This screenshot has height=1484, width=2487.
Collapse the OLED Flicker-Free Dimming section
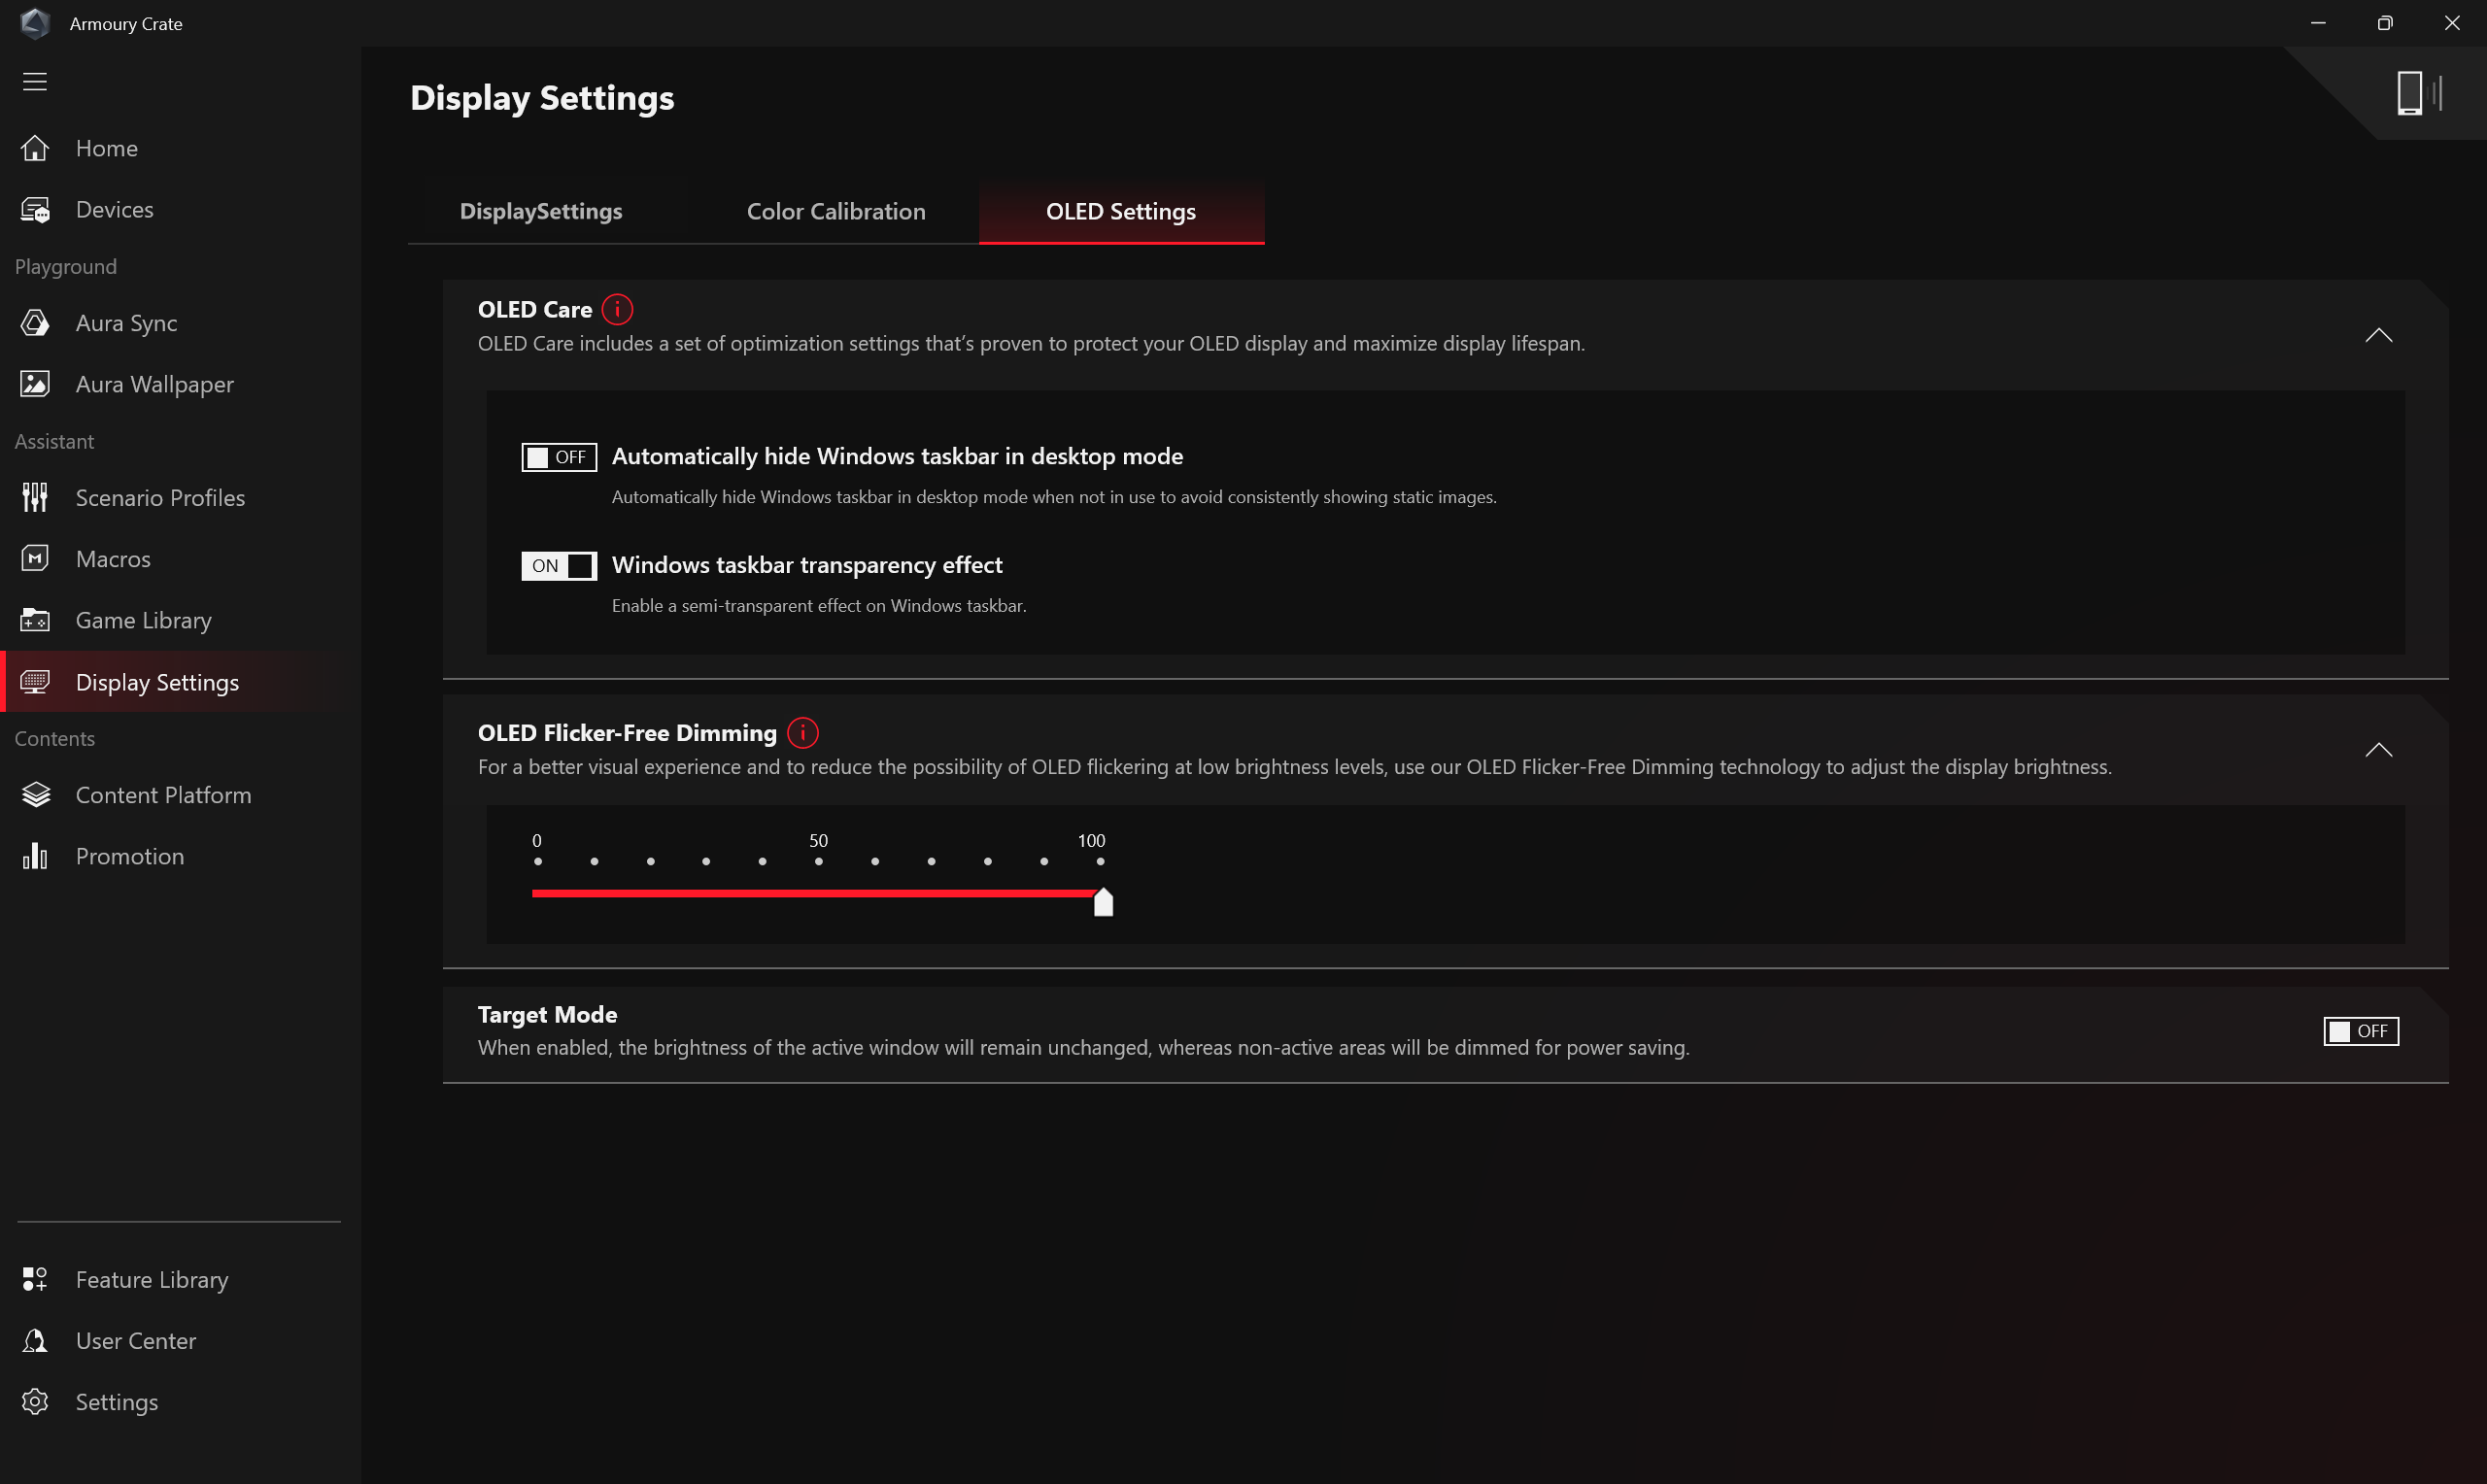click(x=2378, y=750)
